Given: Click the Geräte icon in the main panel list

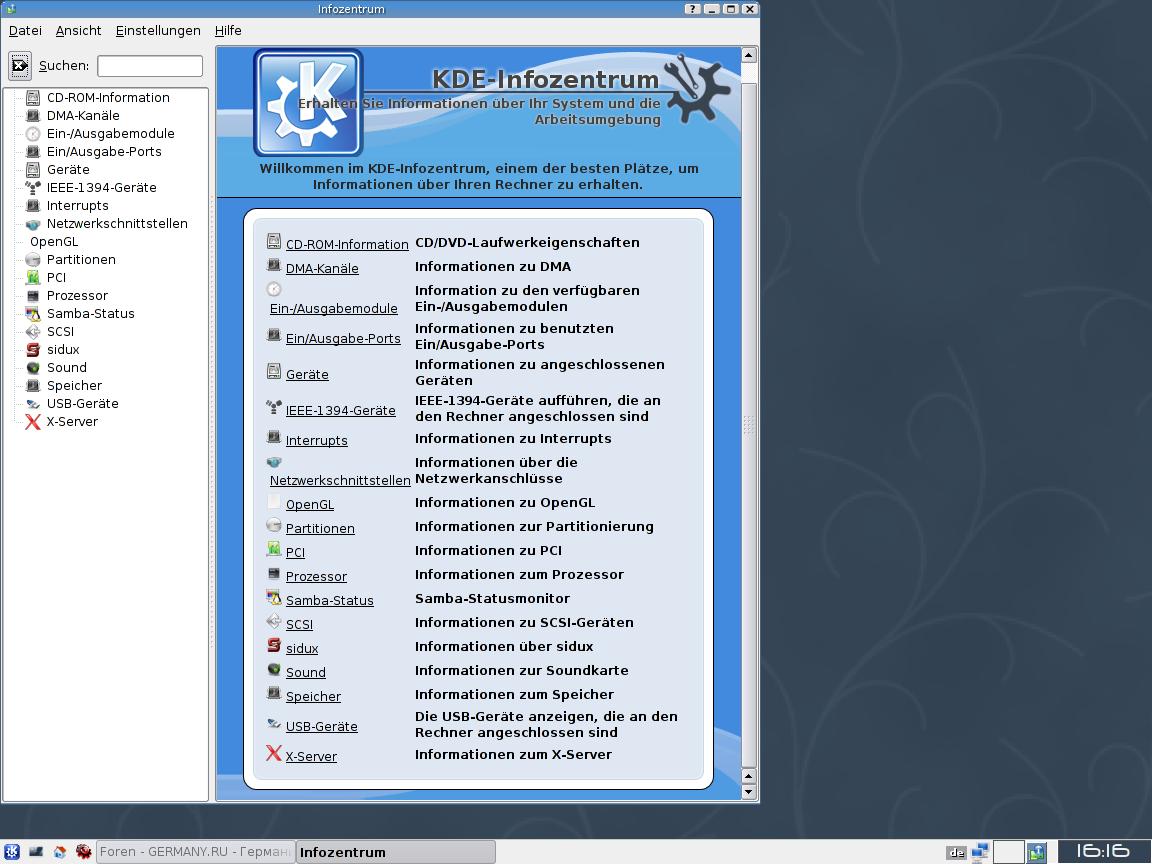Looking at the screenshot, I should [x=274, y=371].
